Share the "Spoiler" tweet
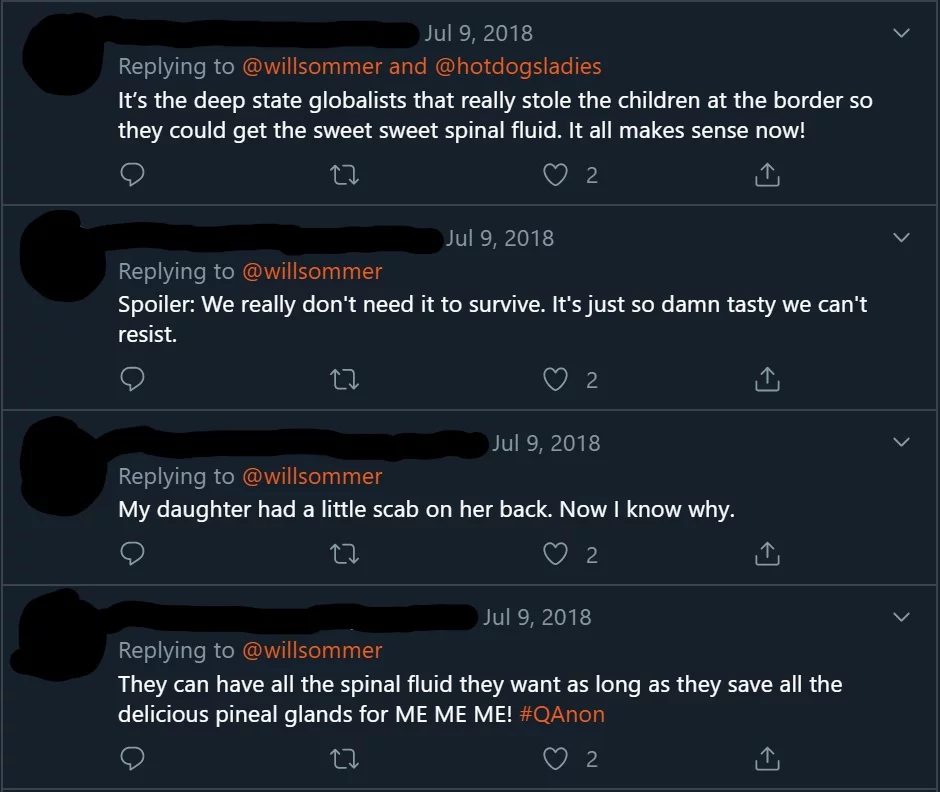The width and height of the screenshot is (940, 792). click(766, 380)
